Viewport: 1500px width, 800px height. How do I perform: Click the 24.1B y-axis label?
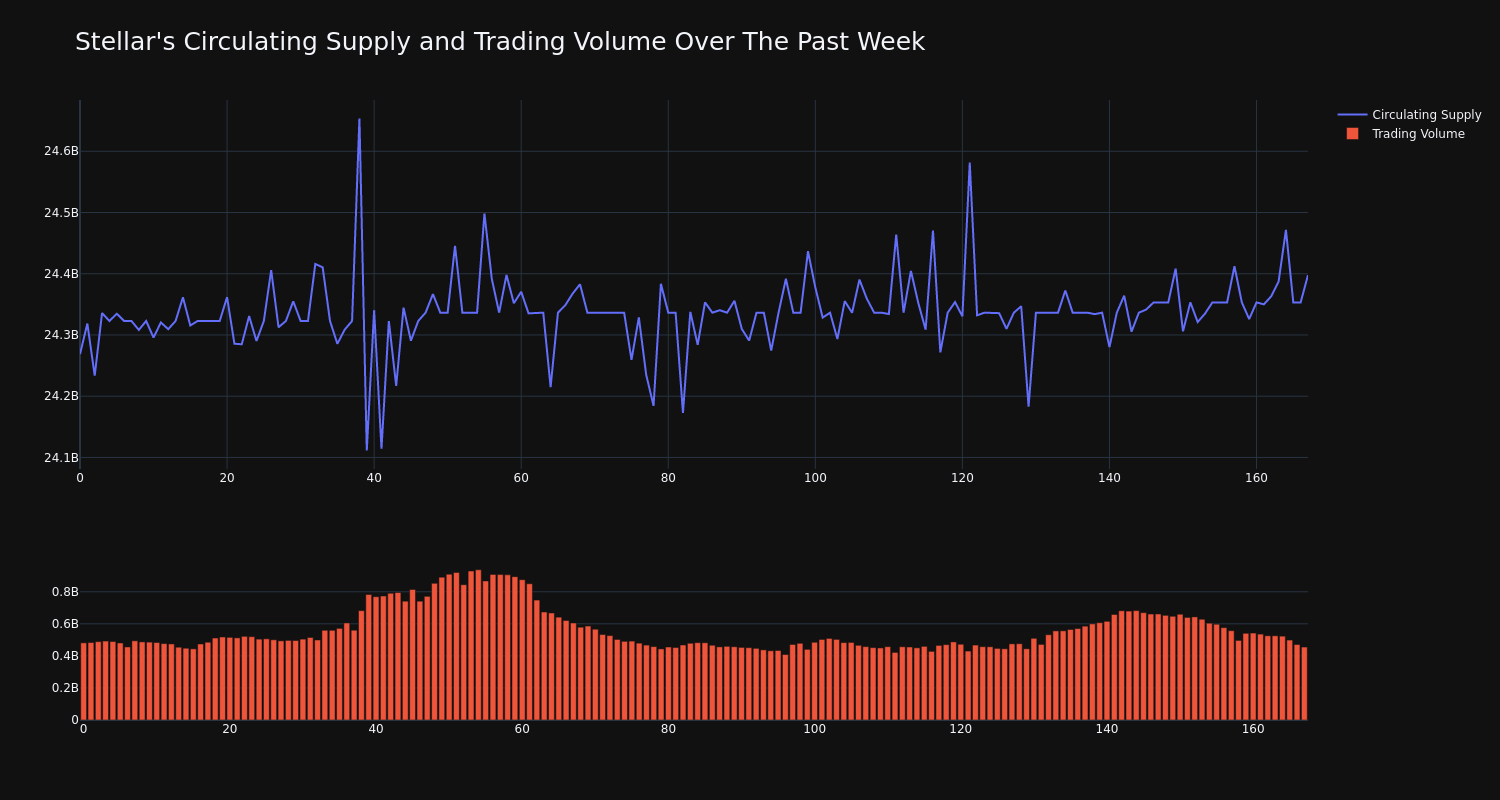61,458
